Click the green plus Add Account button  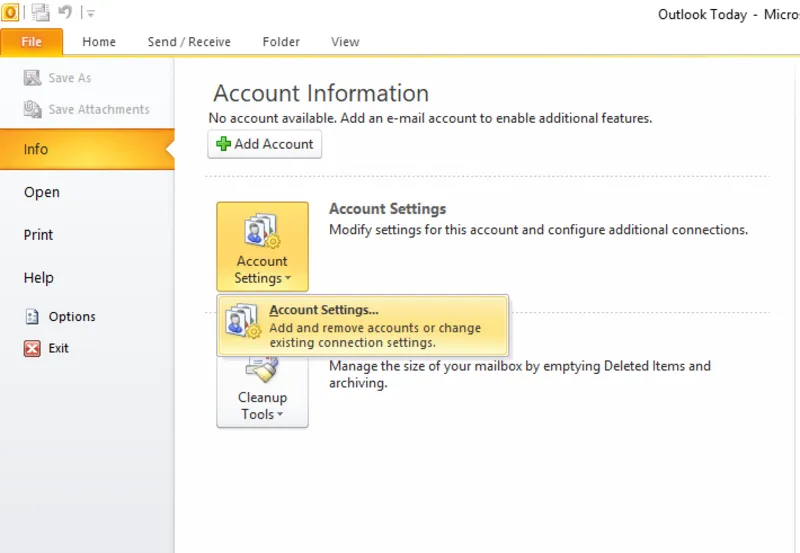[264, 144]
